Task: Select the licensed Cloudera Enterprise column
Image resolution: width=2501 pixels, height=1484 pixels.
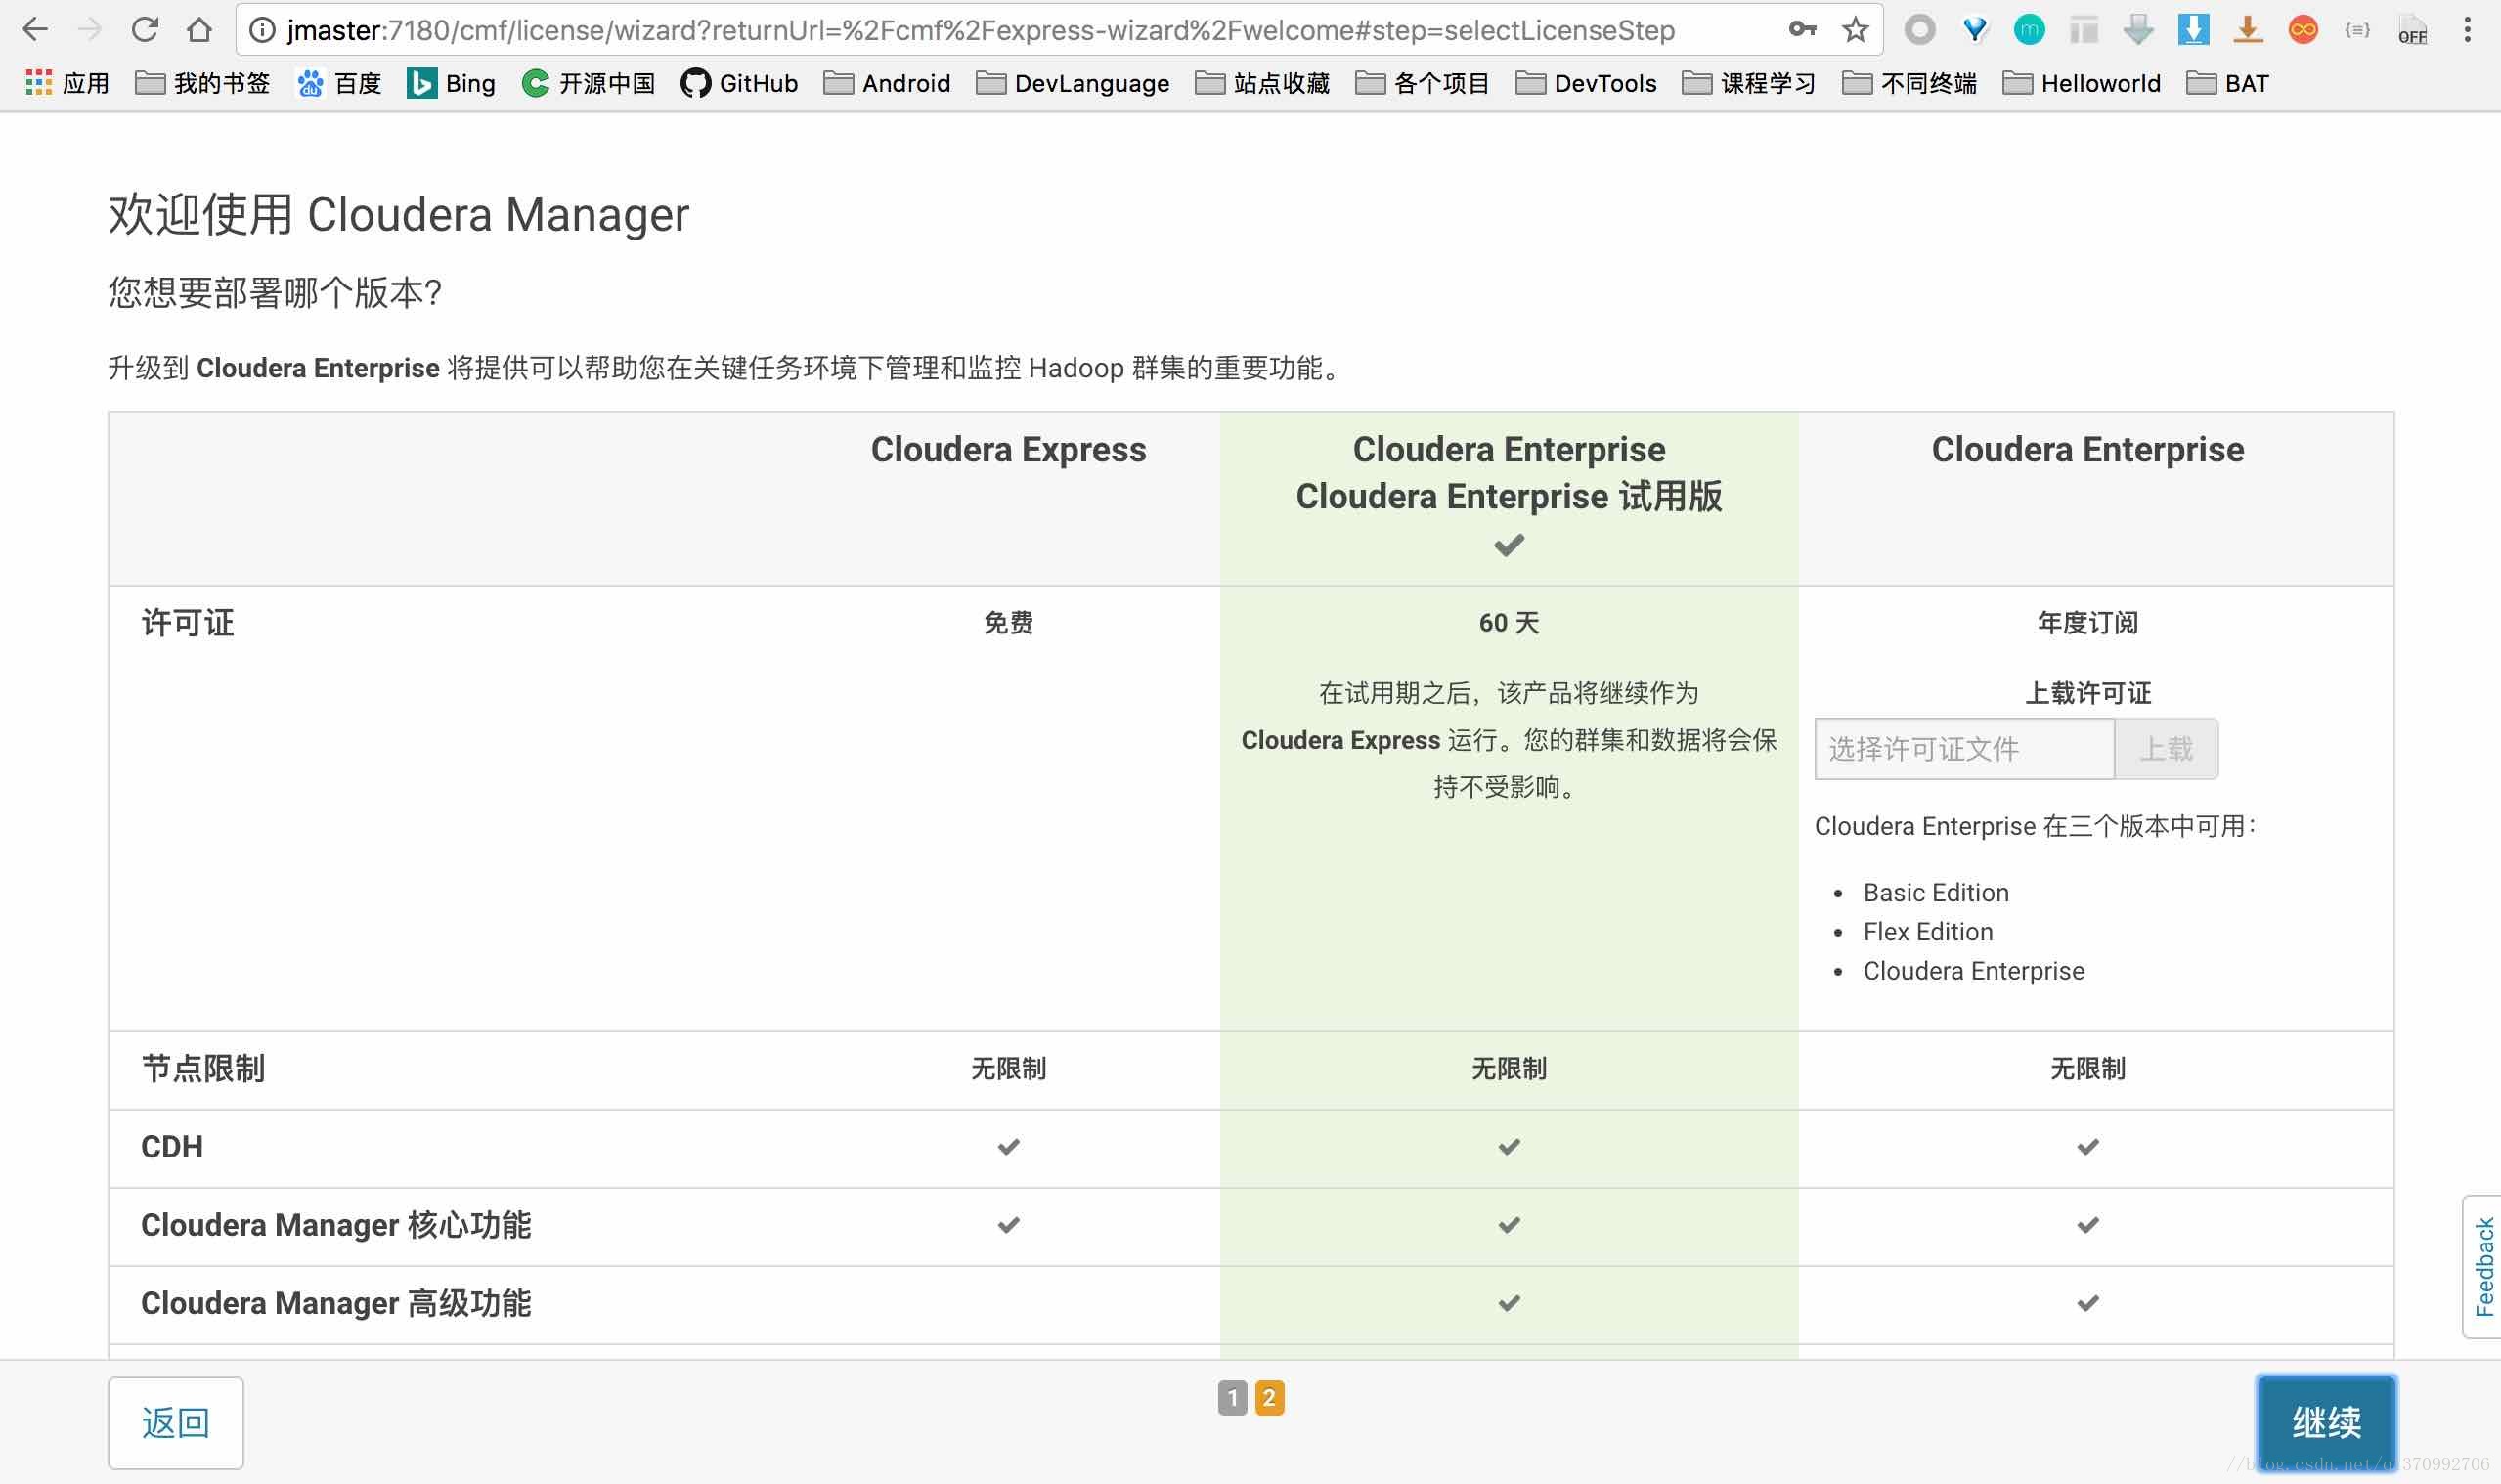Action: coord(2087,449)
